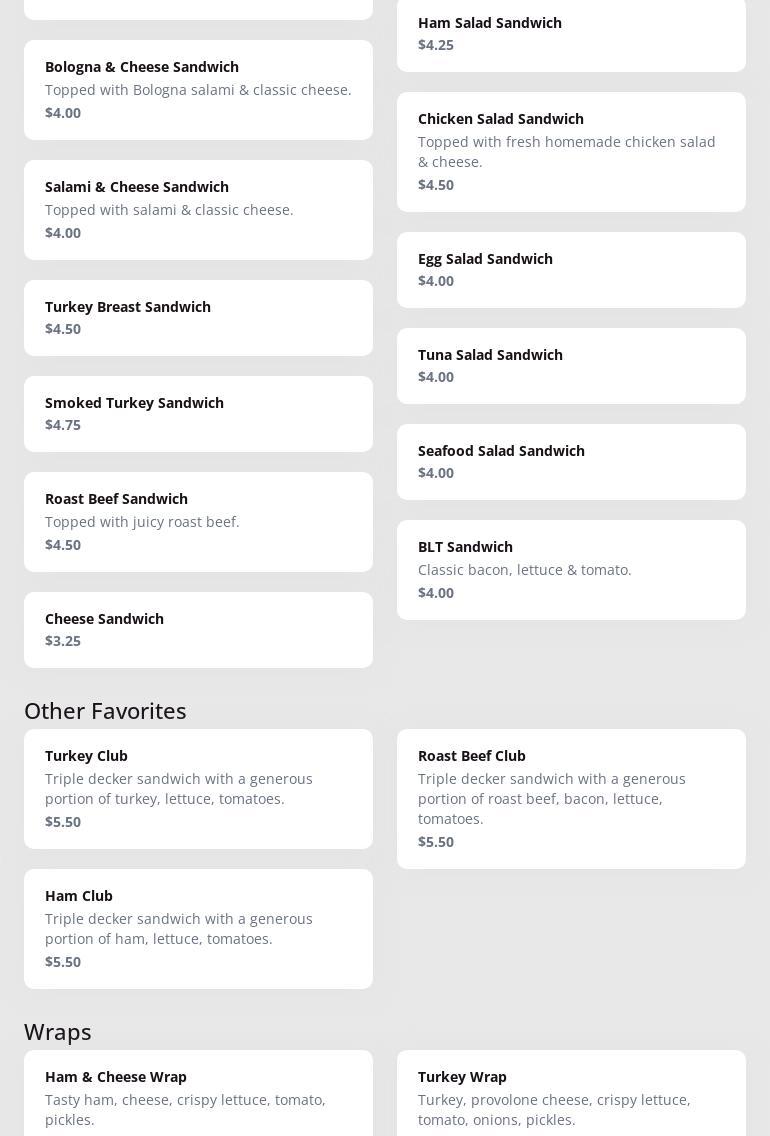Choose the Roast Beef Club
Screen dimensions: 770x1136
tap(570, 799)
